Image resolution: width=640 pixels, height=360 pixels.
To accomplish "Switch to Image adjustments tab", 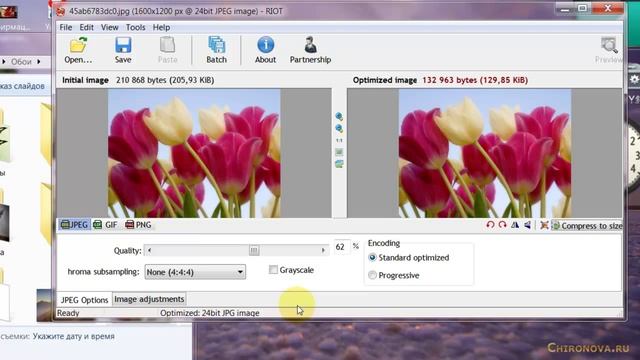I will pyautogui.click(x=149, y=299).
